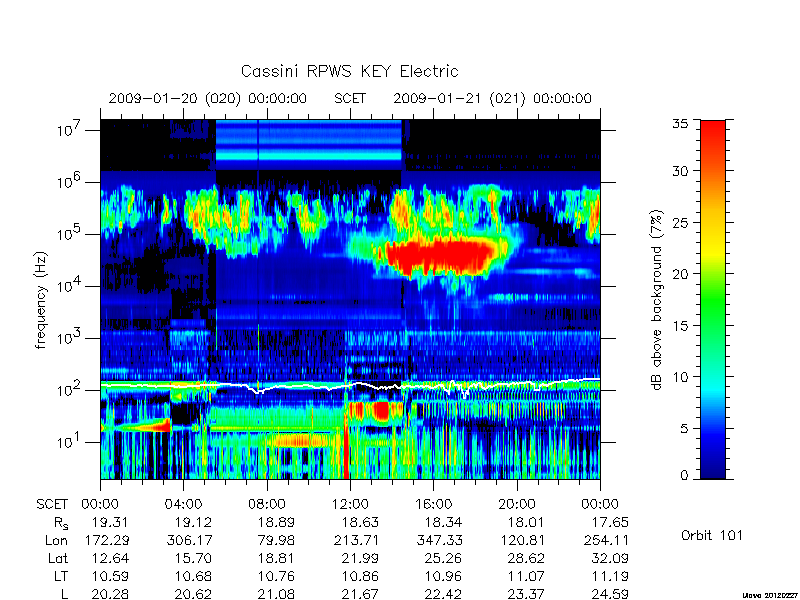Click the Lat value '32.09'
Screen dimensions: 800x600
[x=610, y=558]
